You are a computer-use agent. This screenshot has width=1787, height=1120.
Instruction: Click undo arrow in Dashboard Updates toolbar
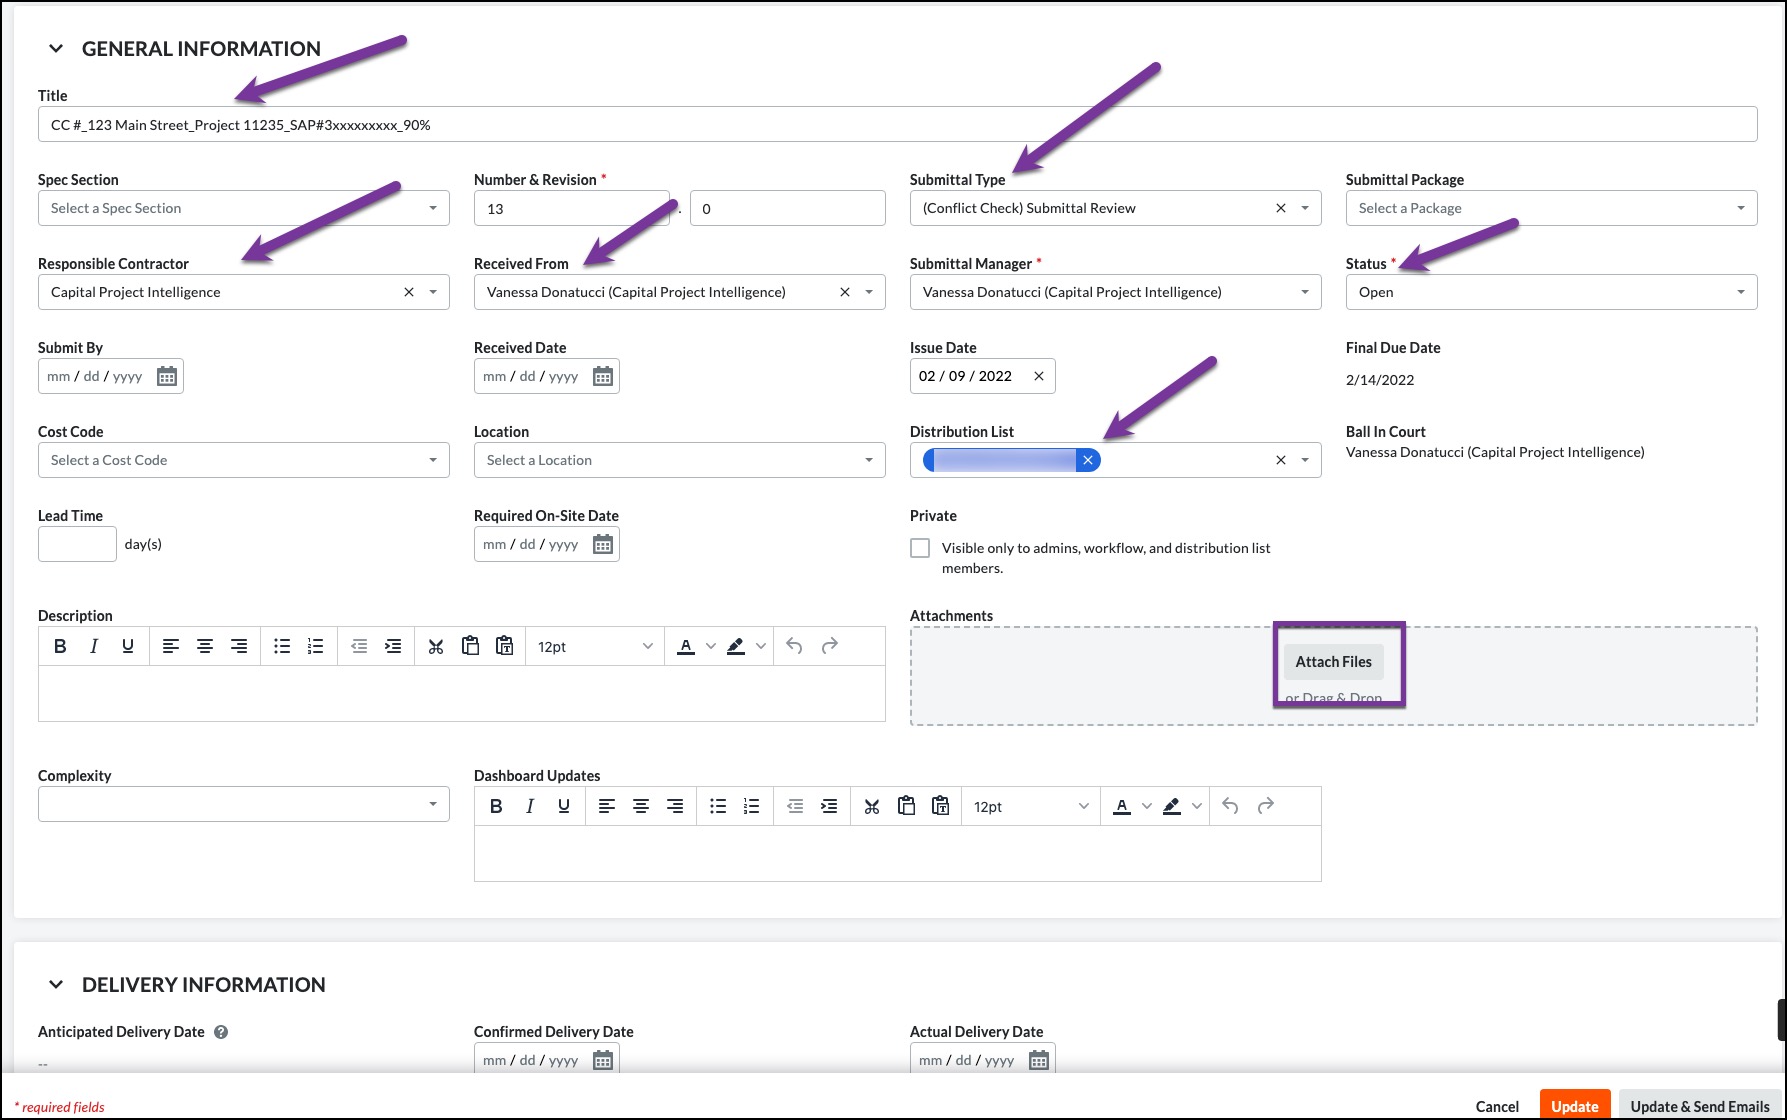pyautogui.click(x=1230, y=806)
